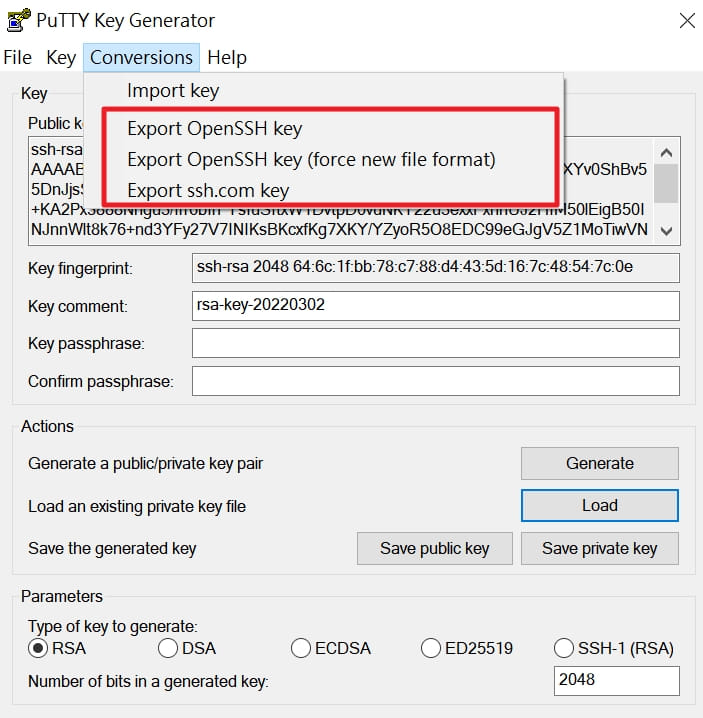The height and width of the screenshot is (718, 703).
Task: Click 'Number of bits in a generated key:' label
Action: click(148, 682)
